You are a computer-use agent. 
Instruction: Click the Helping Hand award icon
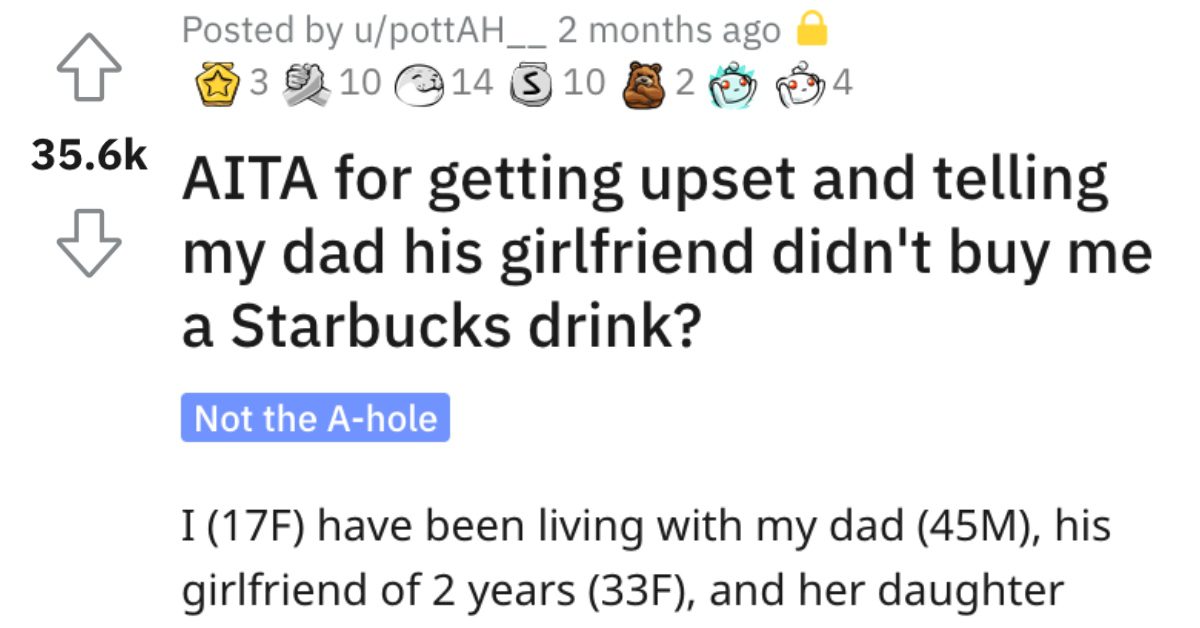coord(307,82)
